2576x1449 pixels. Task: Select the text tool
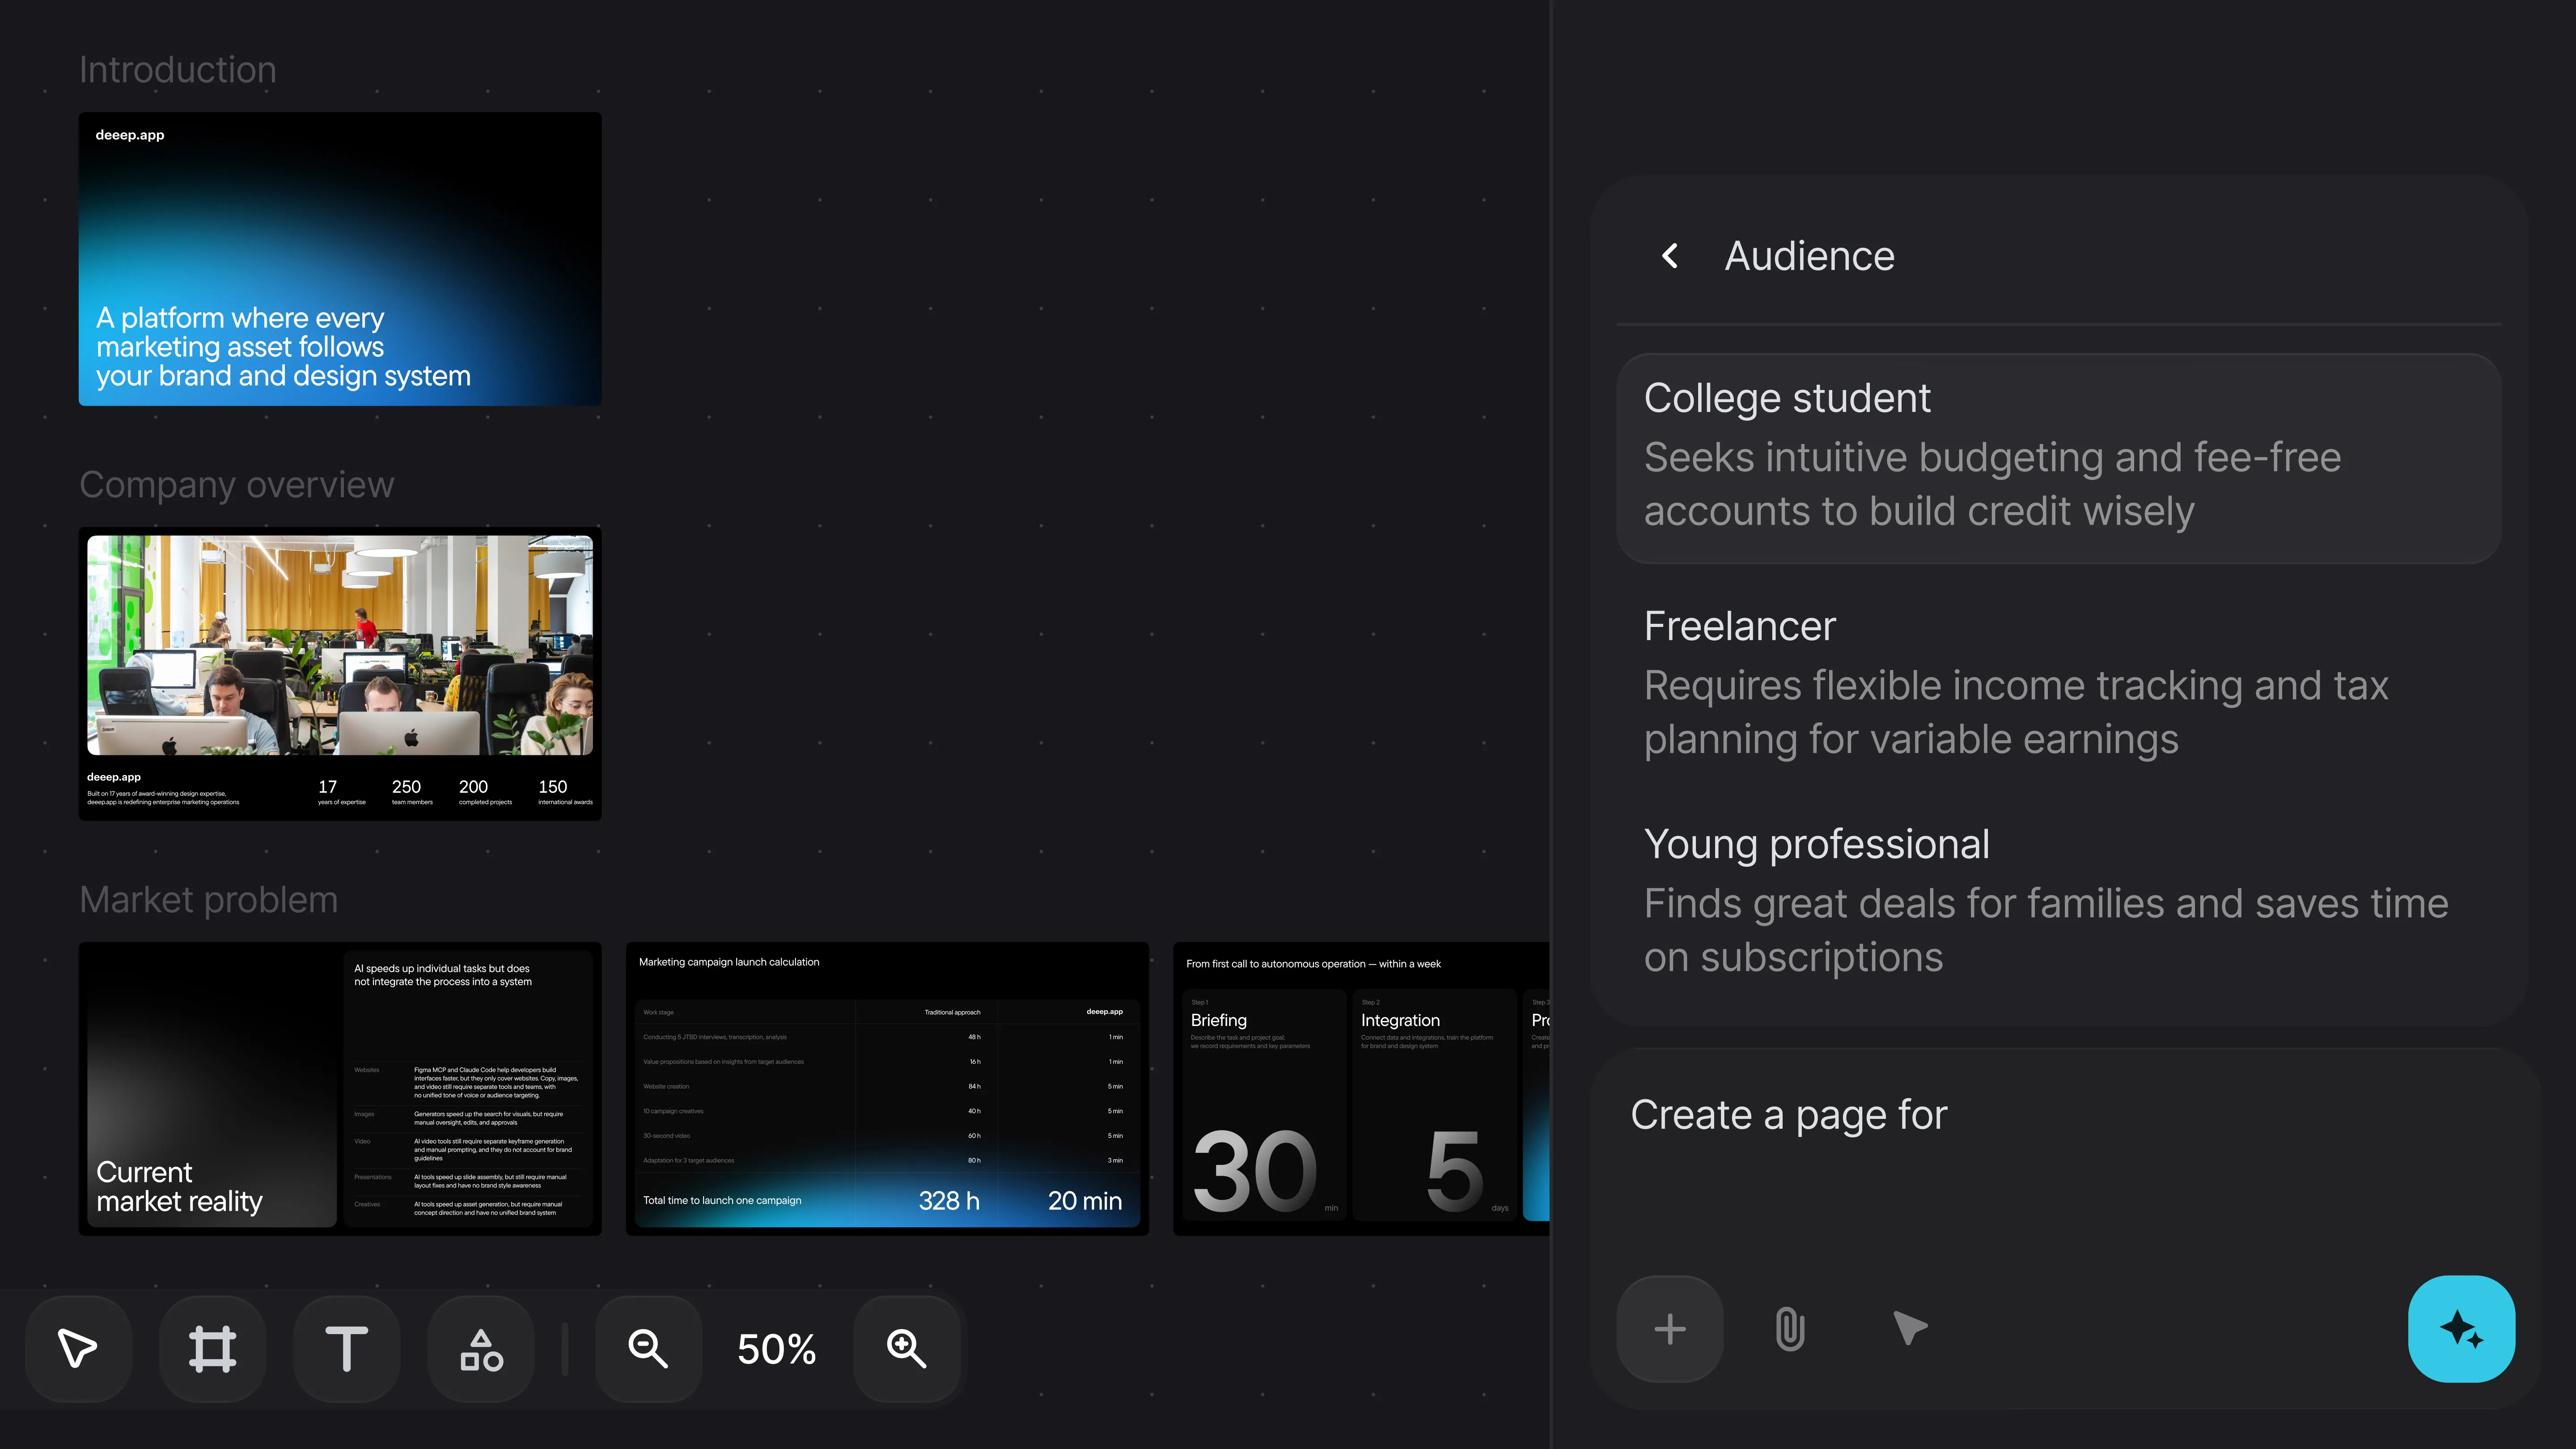(x=346, y=1348)
